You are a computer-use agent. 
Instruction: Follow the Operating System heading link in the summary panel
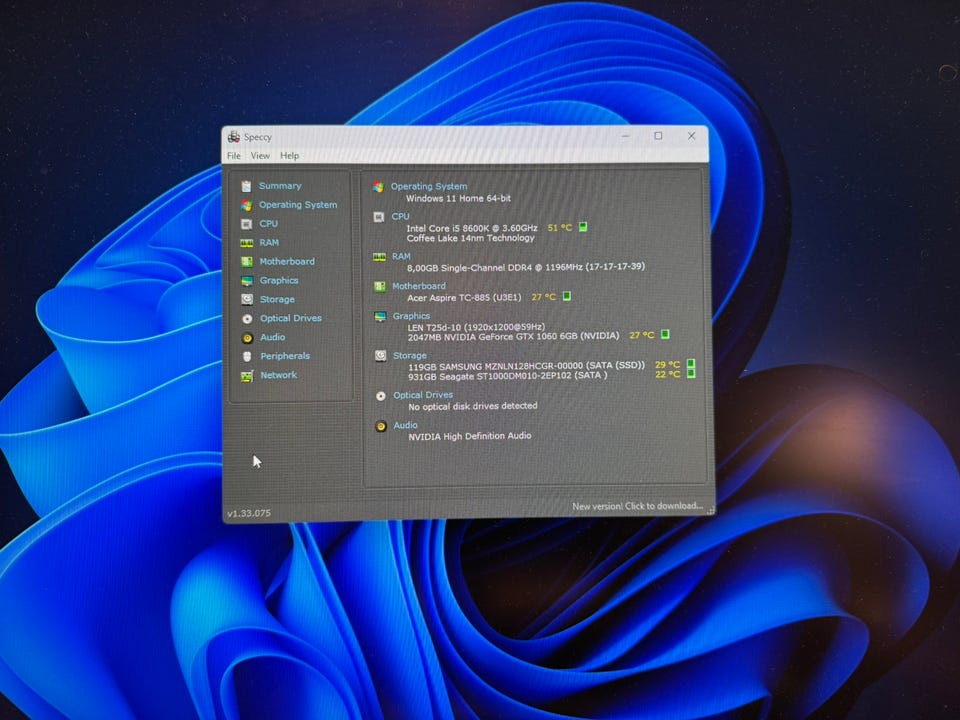[429, 186]
